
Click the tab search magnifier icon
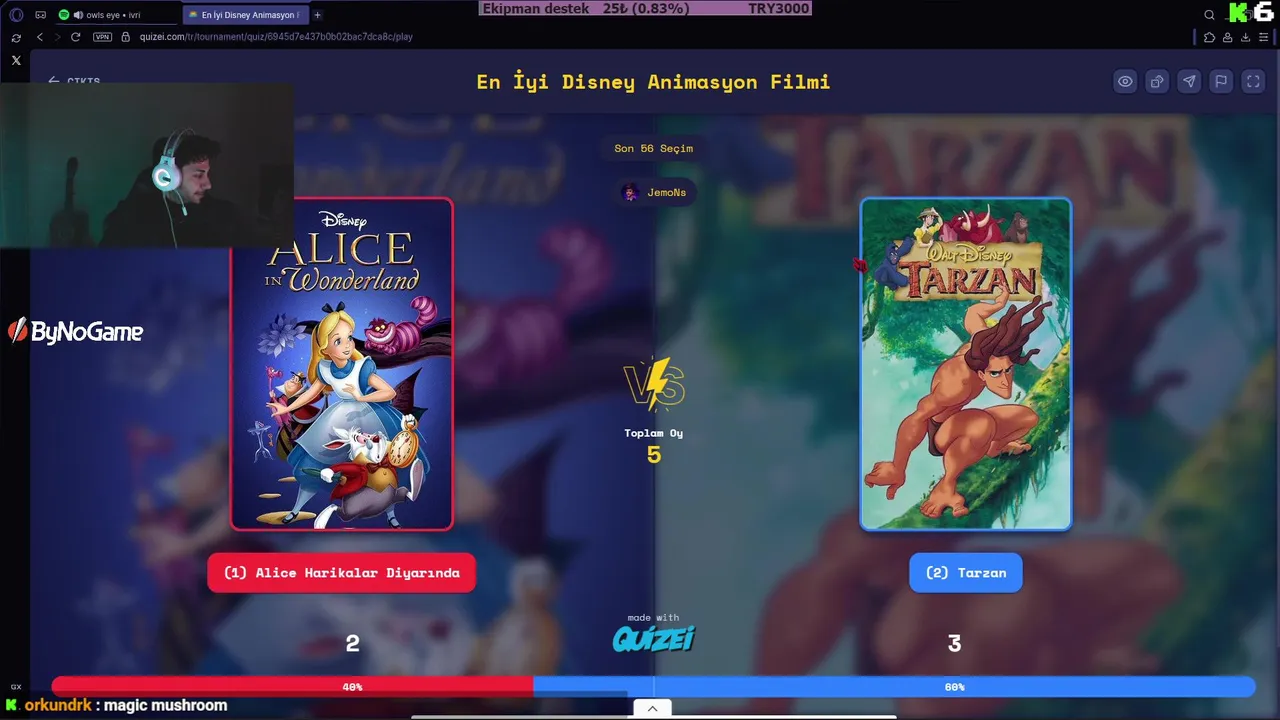(1209, 15)
